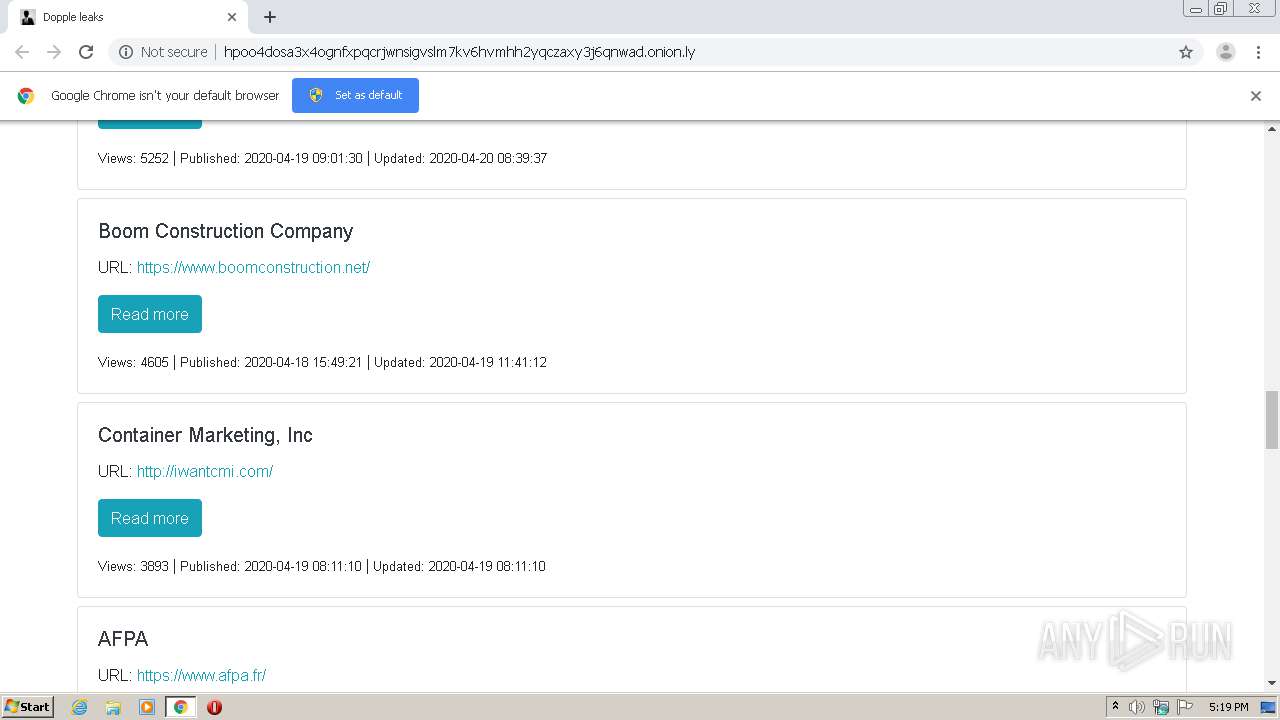Screen dimensions: 1280x720
Task: Click the vertical scrollbar thumb
Action: pyautogui.click(x=1272, y=420)
